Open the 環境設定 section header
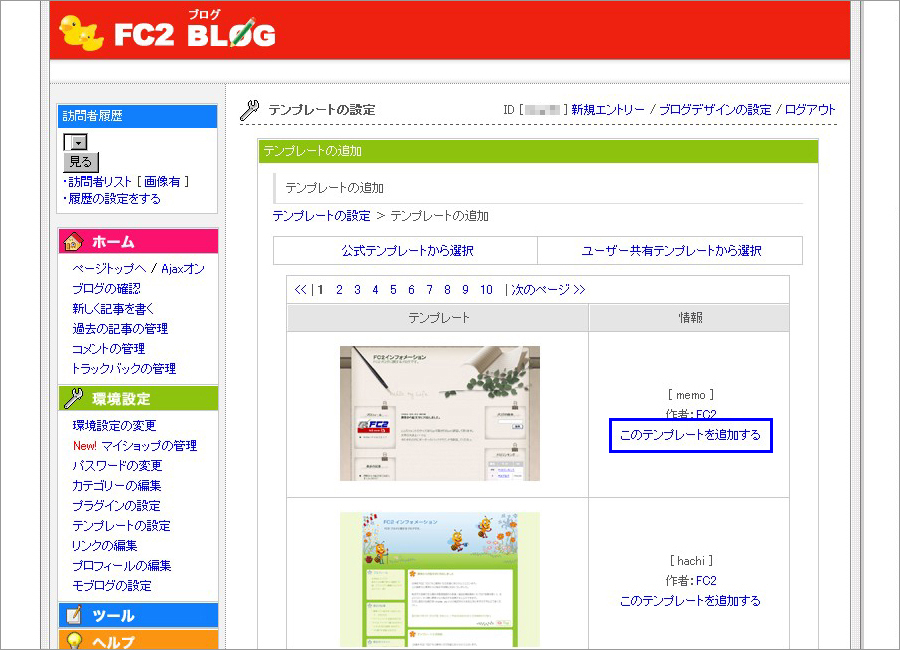900x650 pixels. pyautogui.click(x=138, y=398)
